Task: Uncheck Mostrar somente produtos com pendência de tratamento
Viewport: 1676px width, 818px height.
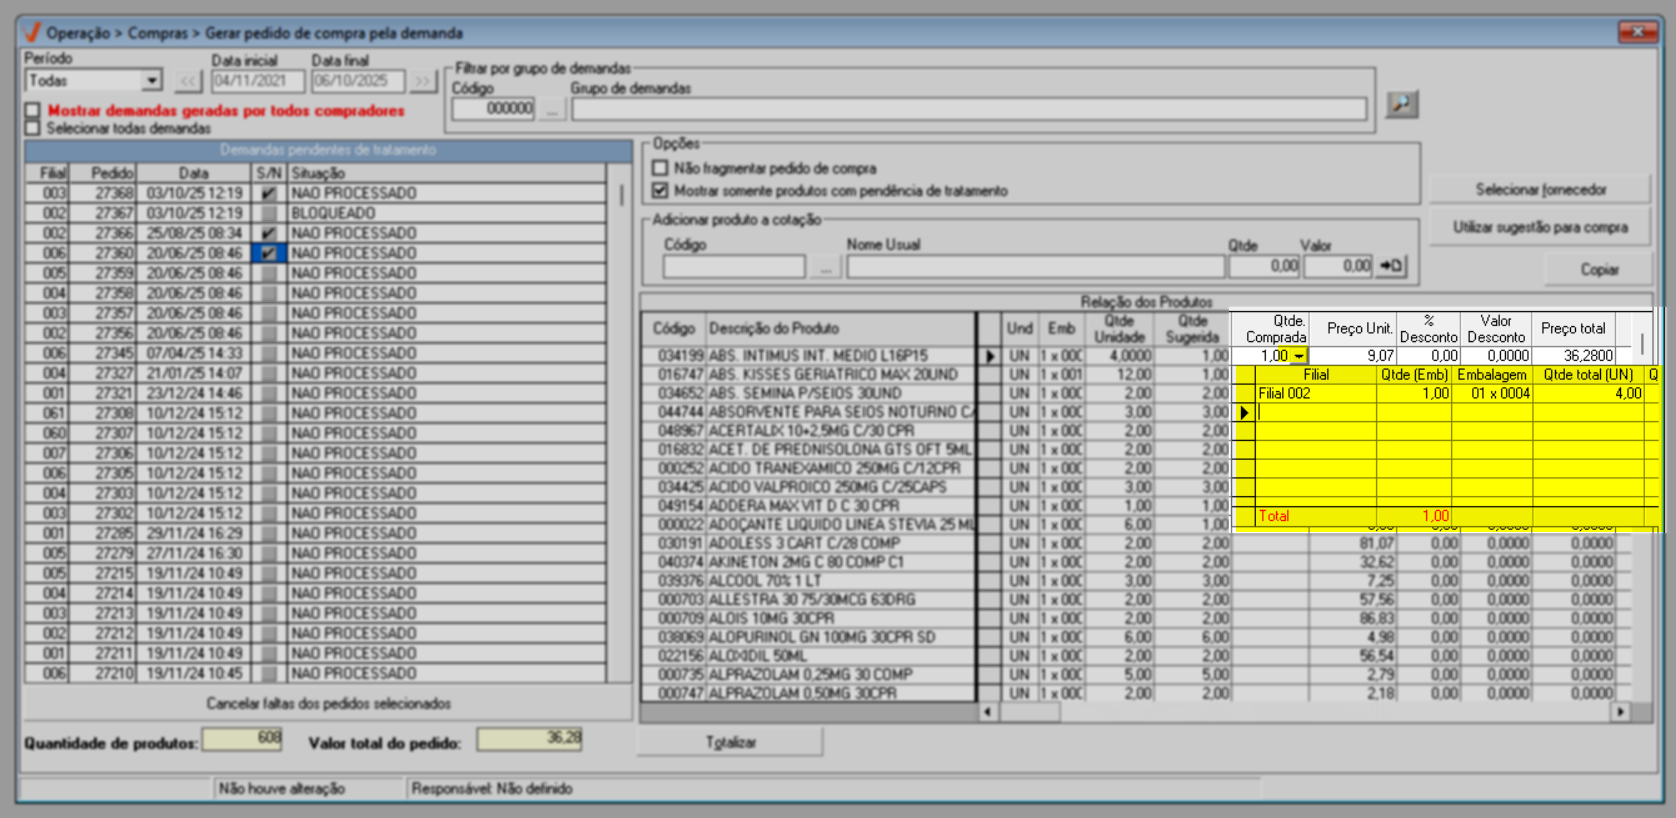Action: (660, 190)
